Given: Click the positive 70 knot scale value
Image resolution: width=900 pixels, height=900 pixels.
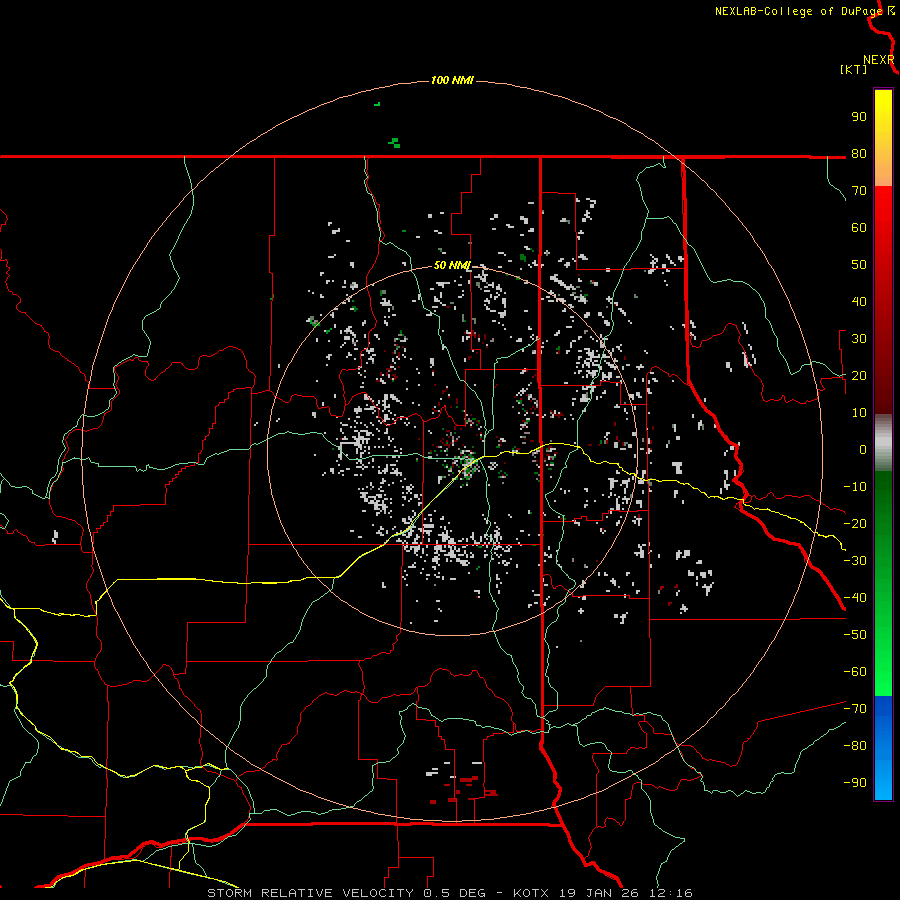Looking at the screenshot, I should pyautogui.click(x=859, y=191).
